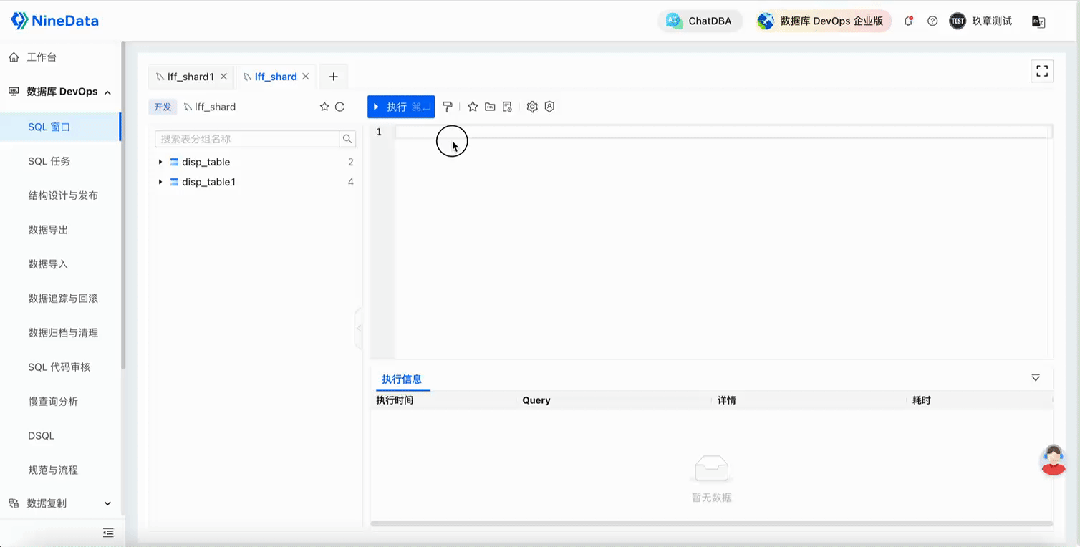Toggle fullscreen mode for SQL window
Image resolution: width=1080 pixels, height=547 pixels.
pos(1042,71)
